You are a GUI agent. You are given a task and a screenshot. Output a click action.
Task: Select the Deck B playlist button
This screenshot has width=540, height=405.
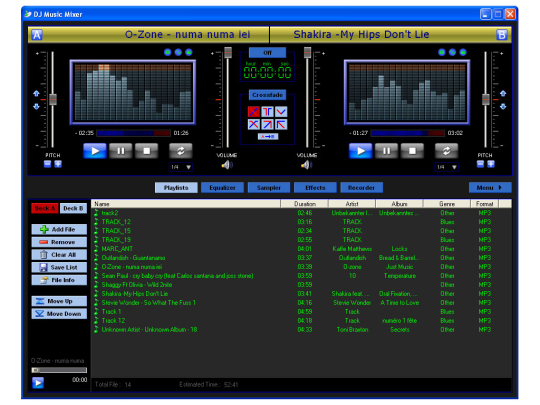click(x=73, y=208)
